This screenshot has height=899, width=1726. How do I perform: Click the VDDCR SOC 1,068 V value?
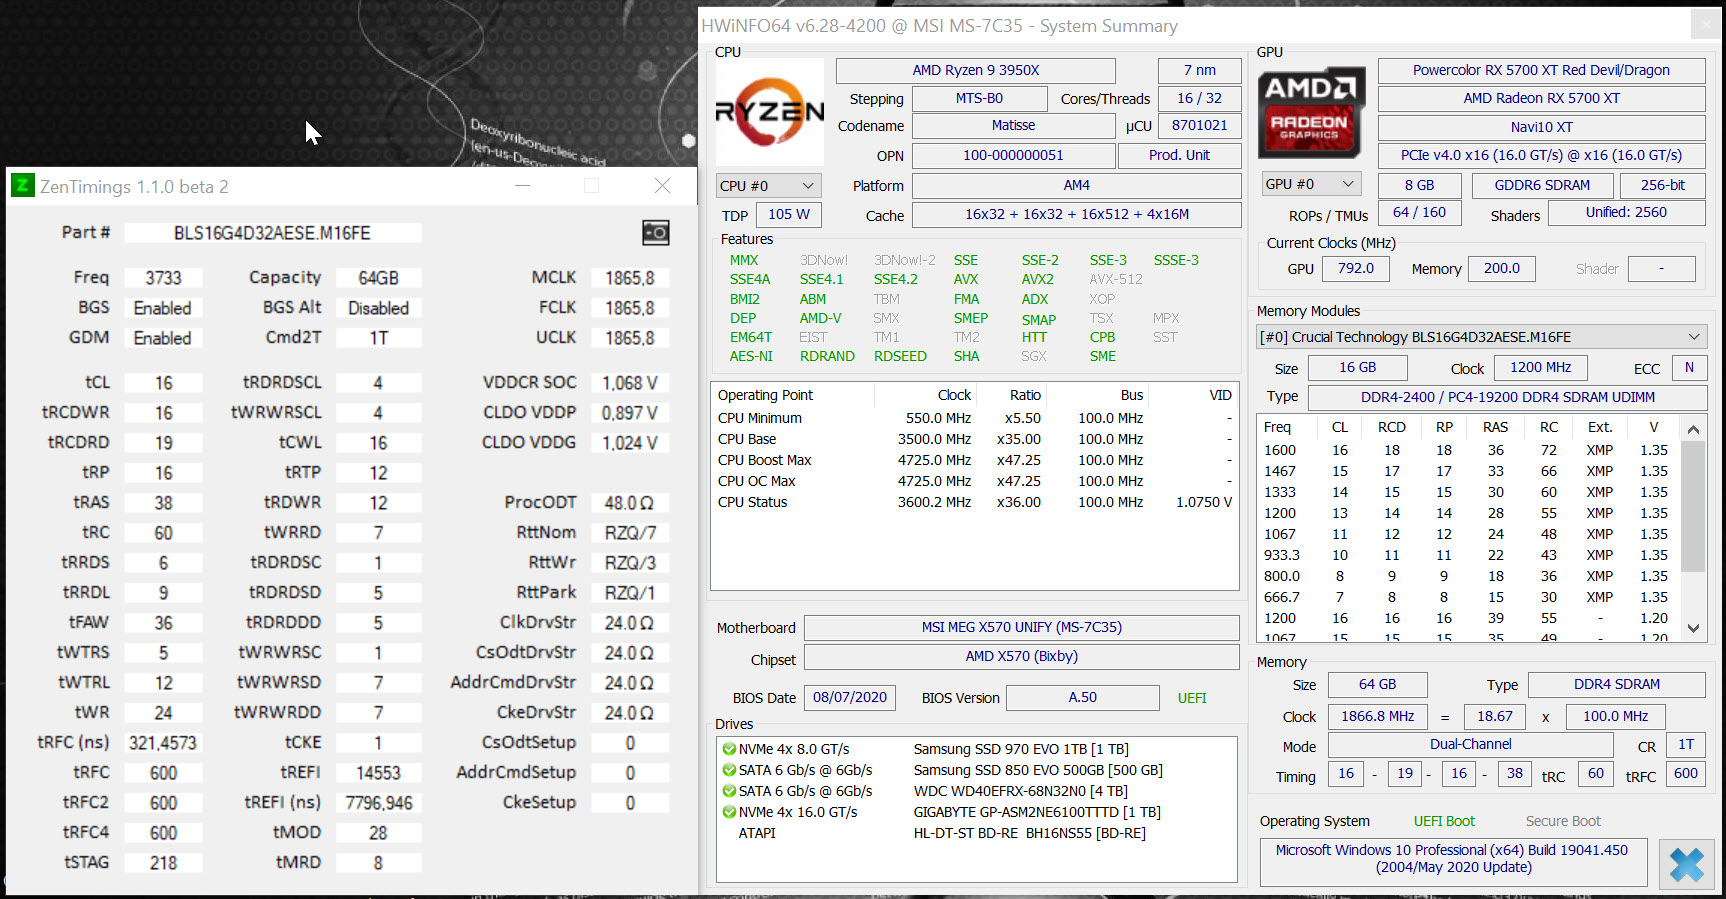click(x=629, y=383)
